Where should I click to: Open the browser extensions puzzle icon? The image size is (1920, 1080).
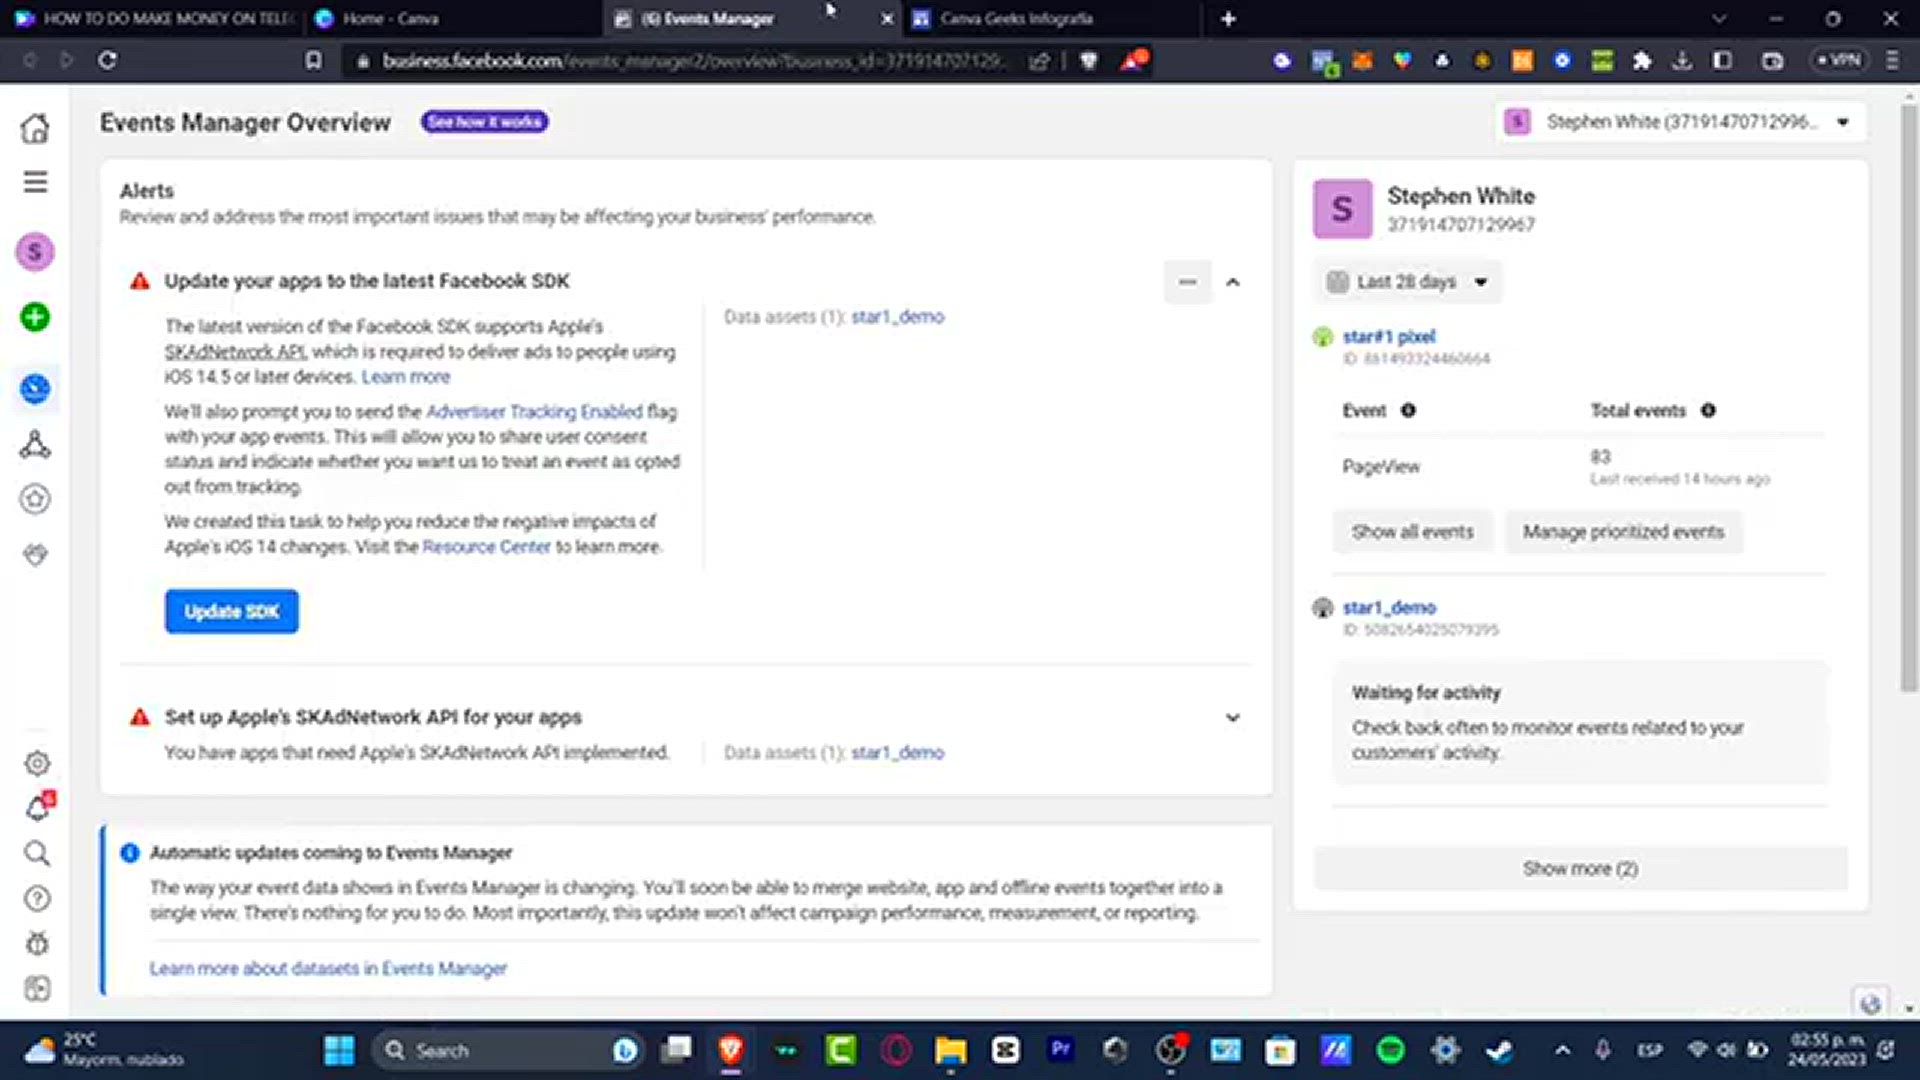coord(1642,61)
